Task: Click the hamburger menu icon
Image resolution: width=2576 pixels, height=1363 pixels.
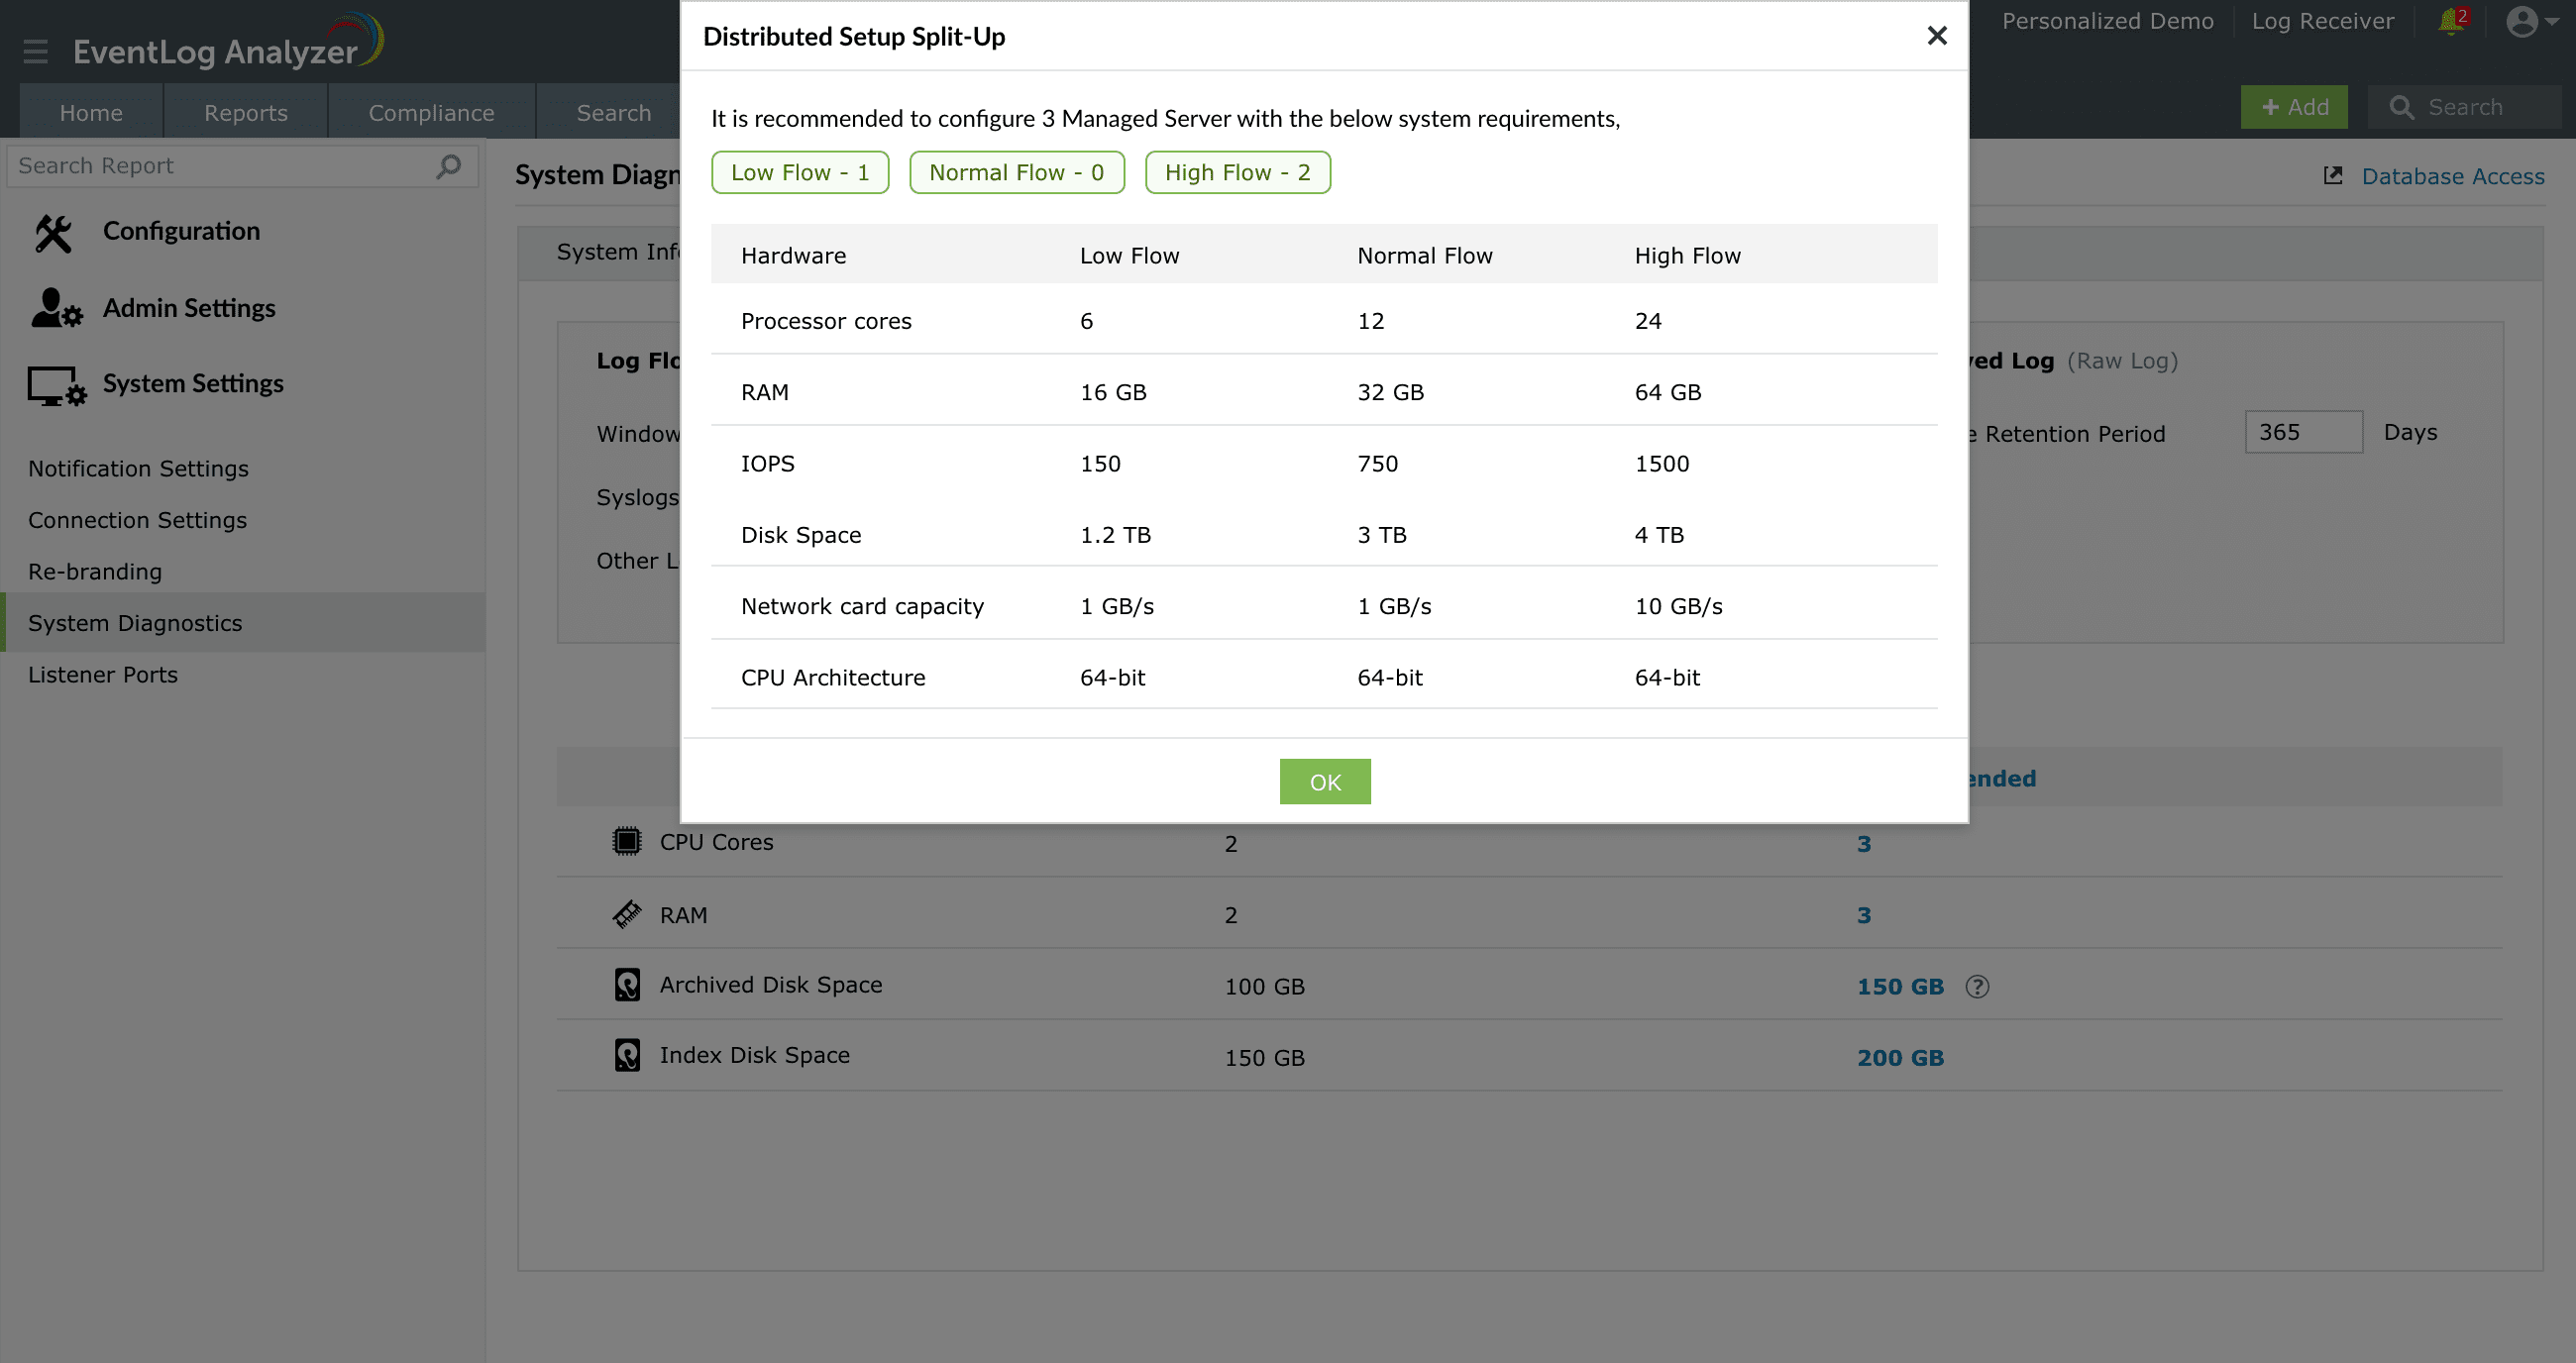Action: click(36, 51)
